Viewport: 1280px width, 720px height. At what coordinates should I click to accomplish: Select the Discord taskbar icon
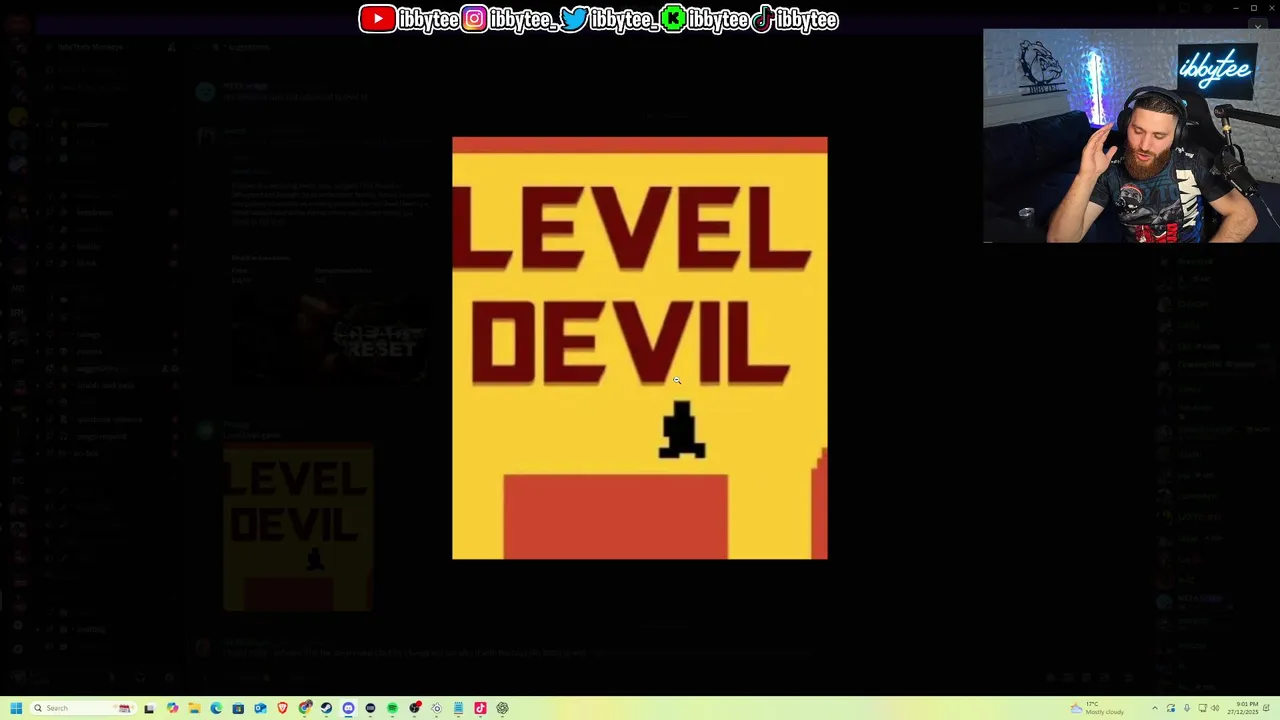point(348,708)
